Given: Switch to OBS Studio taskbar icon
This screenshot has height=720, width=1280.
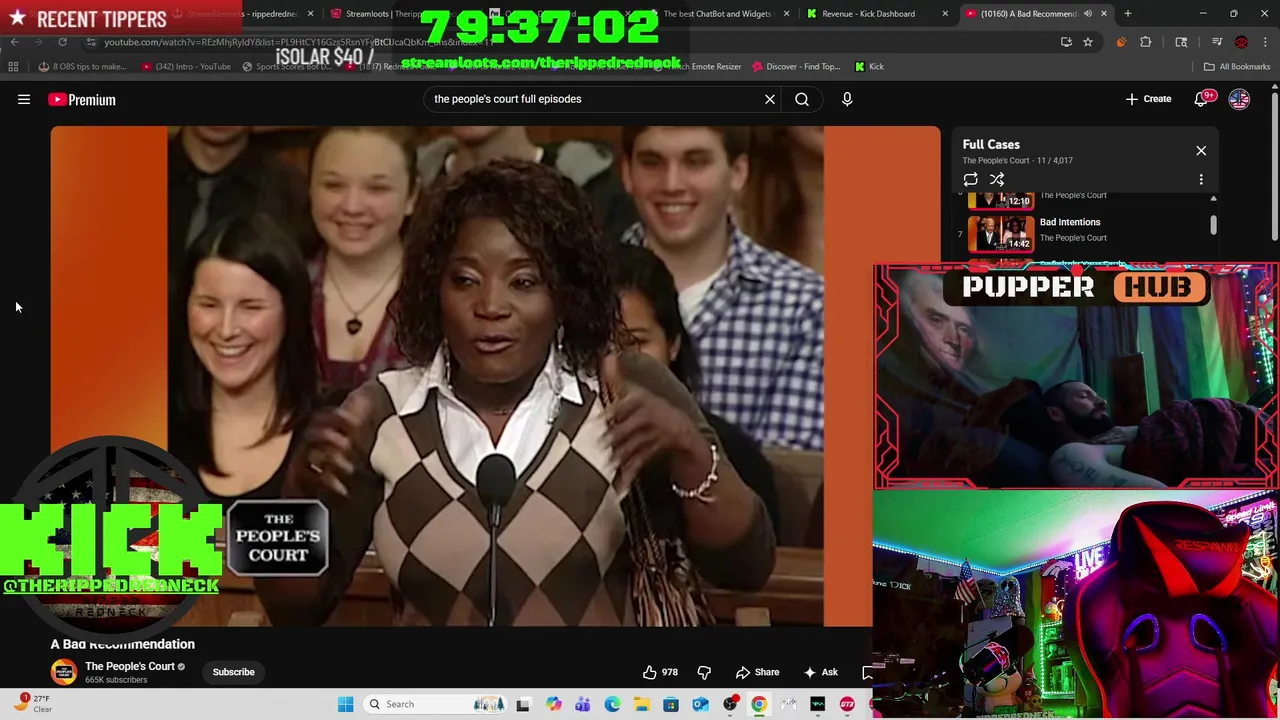Looking at the screenshot, I should coord(730,704).
